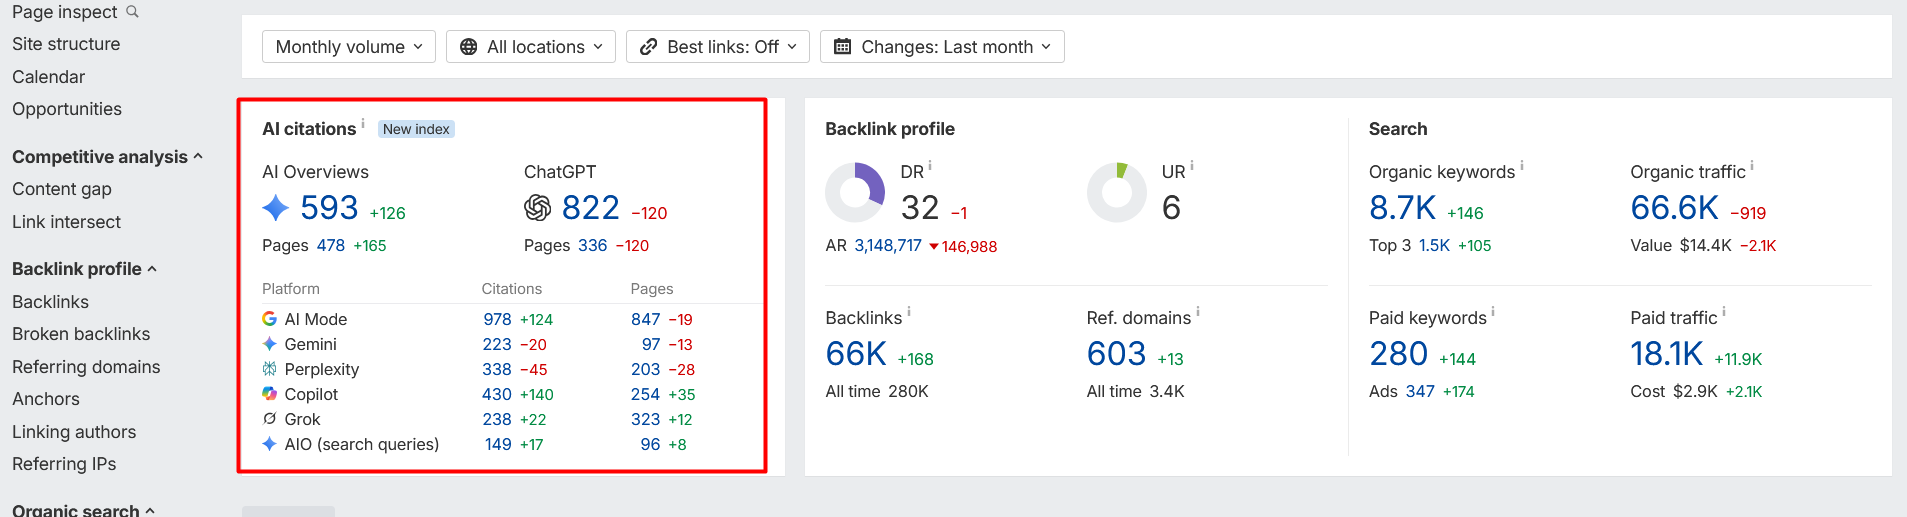
Task: Click Paid keywords value 280
Action: pyautogui.click(x=1399, y=354)
